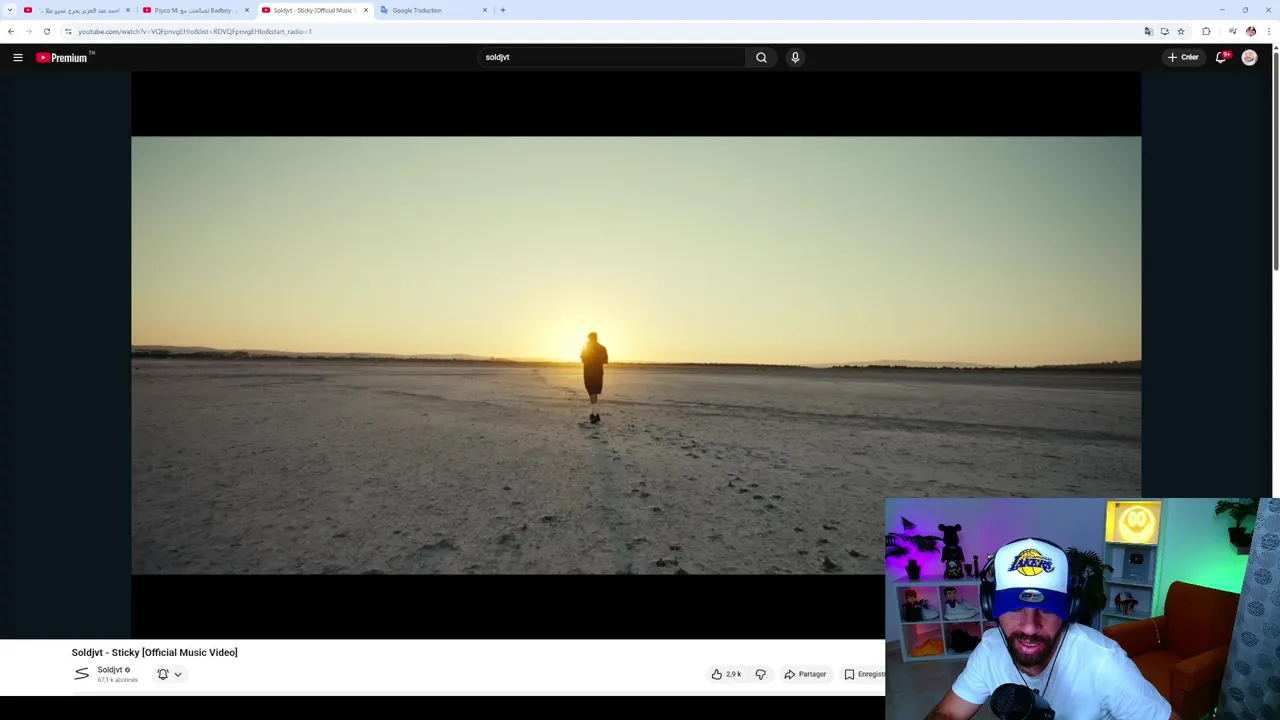Image resolution: width=1280 pixels, height=720 pixels.
Task: Reload the current page
Action: 46,31
